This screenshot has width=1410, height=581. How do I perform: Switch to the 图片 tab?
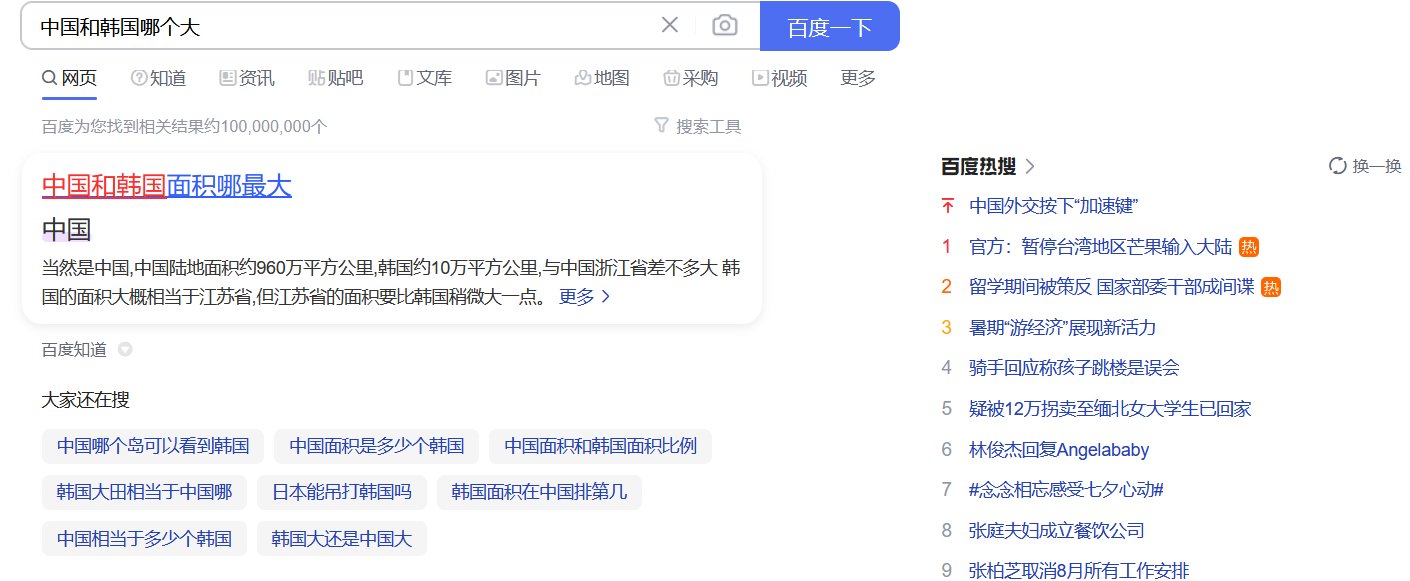click(x=513, y=78)
